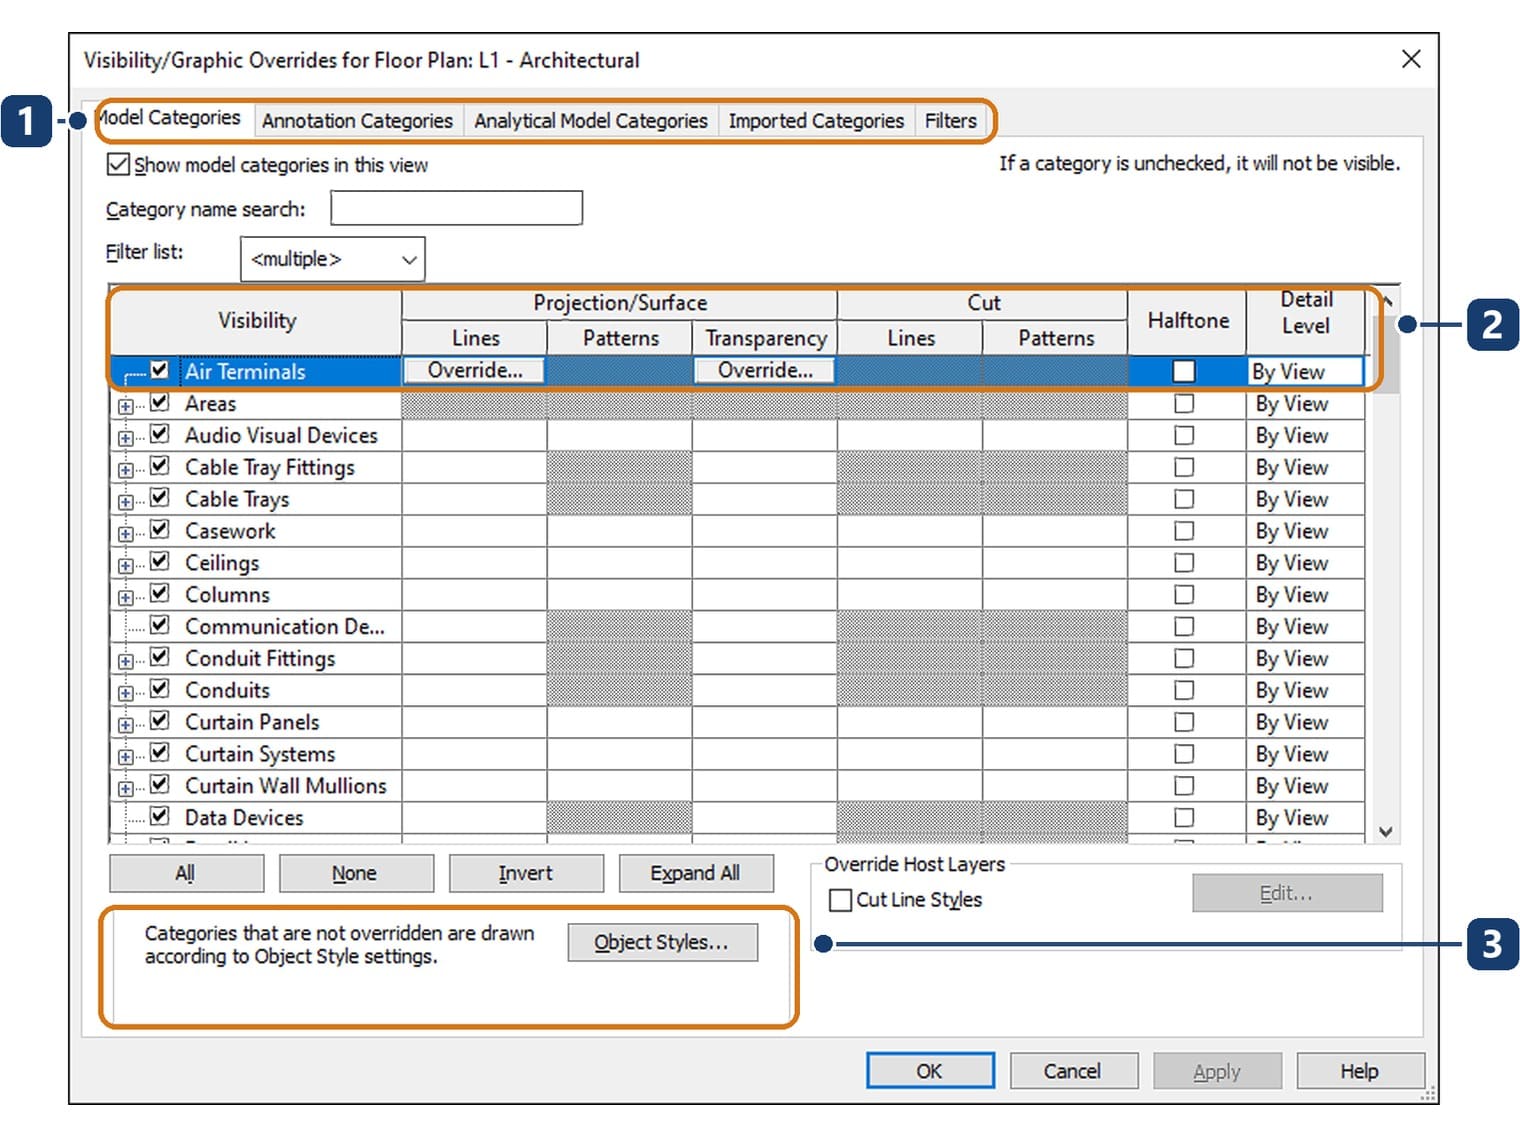The height and width of the screenshot is (1137, 1520).
Task: Expand the Conduit Fittings node
Action: (x=125, y=661)
